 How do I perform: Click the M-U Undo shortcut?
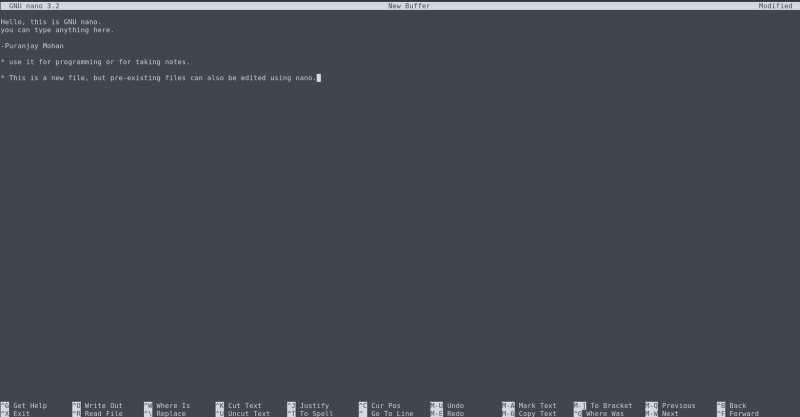point(448,405)
